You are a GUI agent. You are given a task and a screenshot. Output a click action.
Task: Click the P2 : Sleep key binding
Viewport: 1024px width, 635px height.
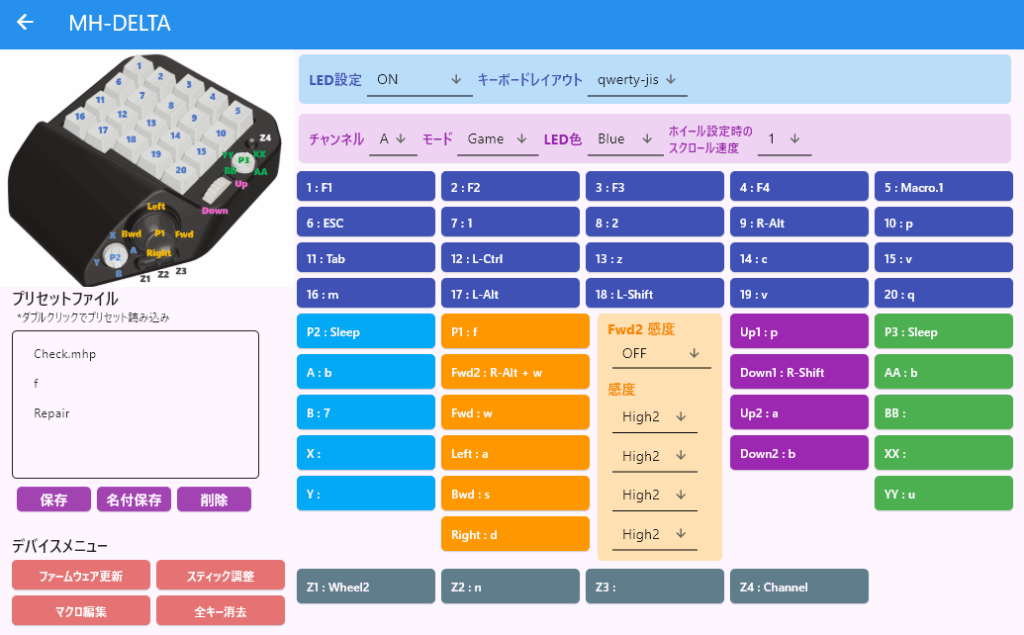coord(366,330)
